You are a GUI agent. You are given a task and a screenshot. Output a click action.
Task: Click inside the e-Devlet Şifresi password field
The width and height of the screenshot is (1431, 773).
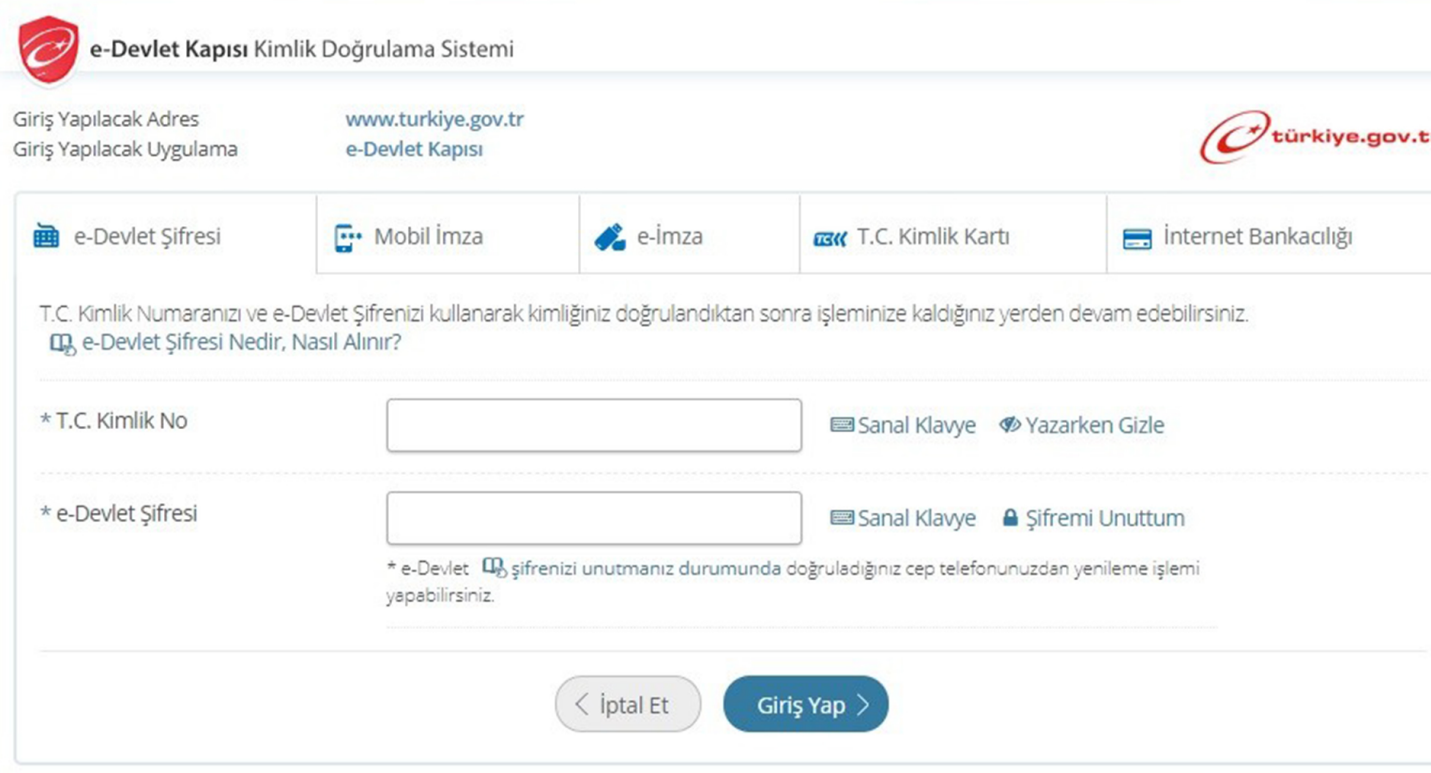tap(593, 516)
